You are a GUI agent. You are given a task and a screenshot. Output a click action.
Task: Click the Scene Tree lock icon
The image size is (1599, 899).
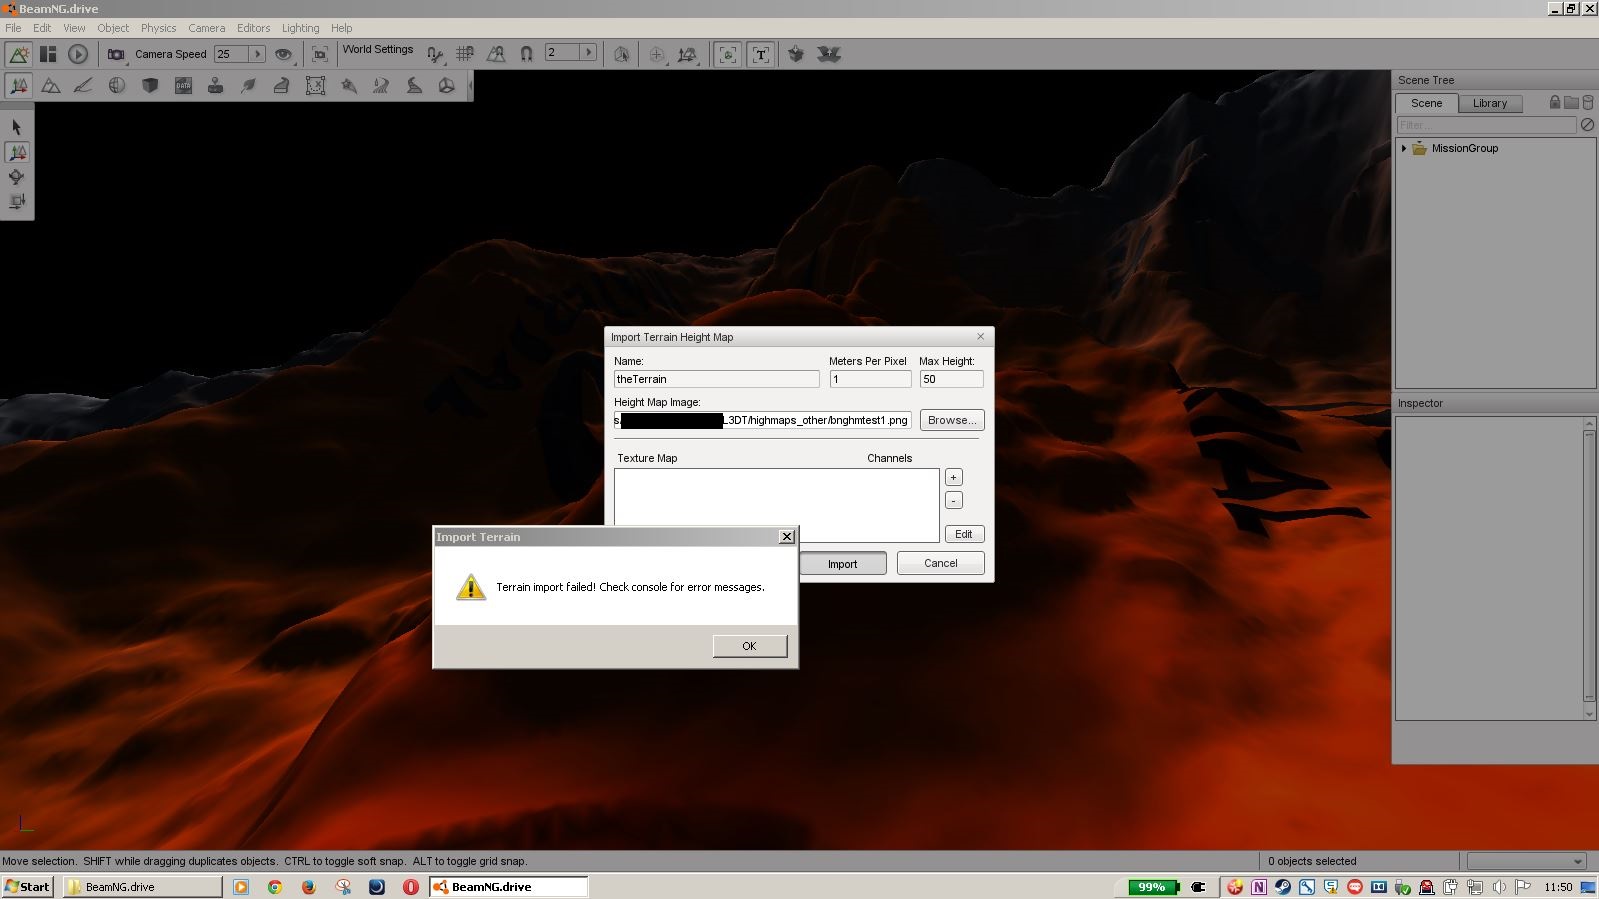click(x=1555, y=102)
